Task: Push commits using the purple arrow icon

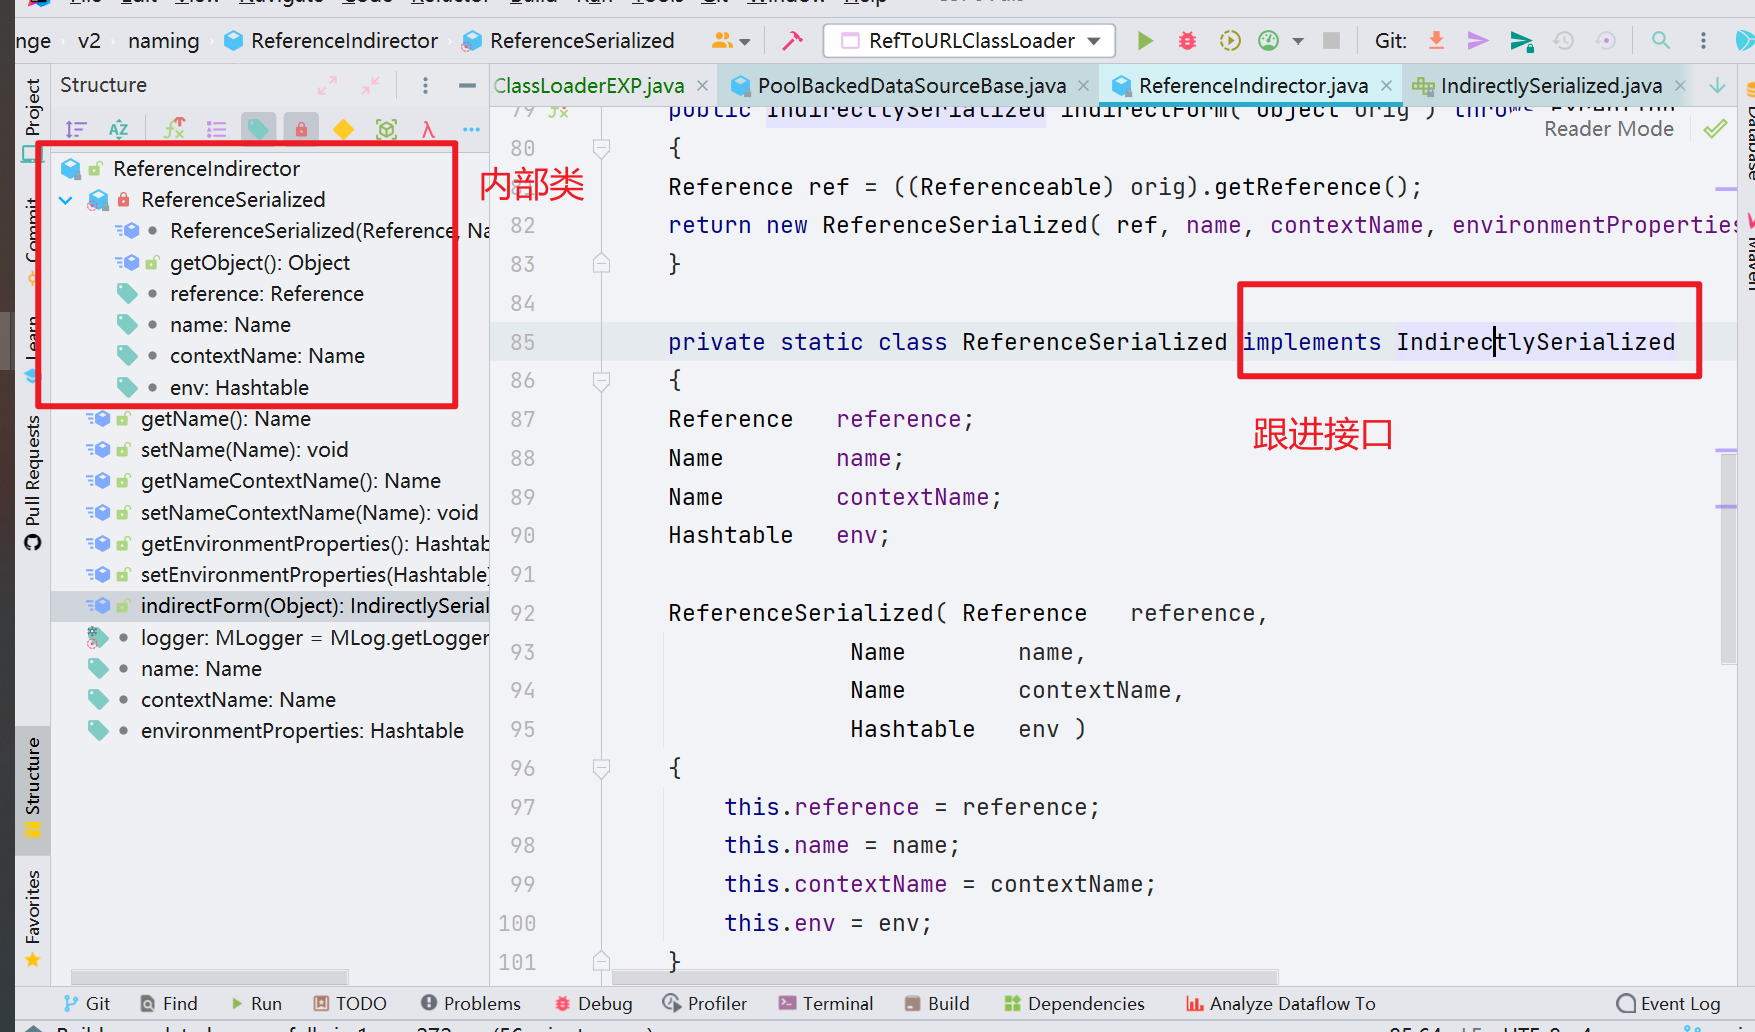Action: pyautogui.click(x=1478, y=41)
